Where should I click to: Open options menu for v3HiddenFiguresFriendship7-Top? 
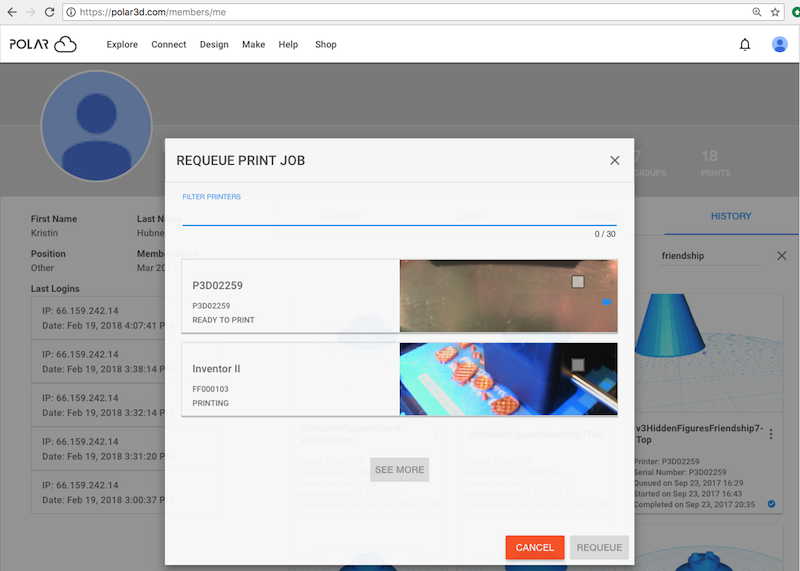(771, 434)
